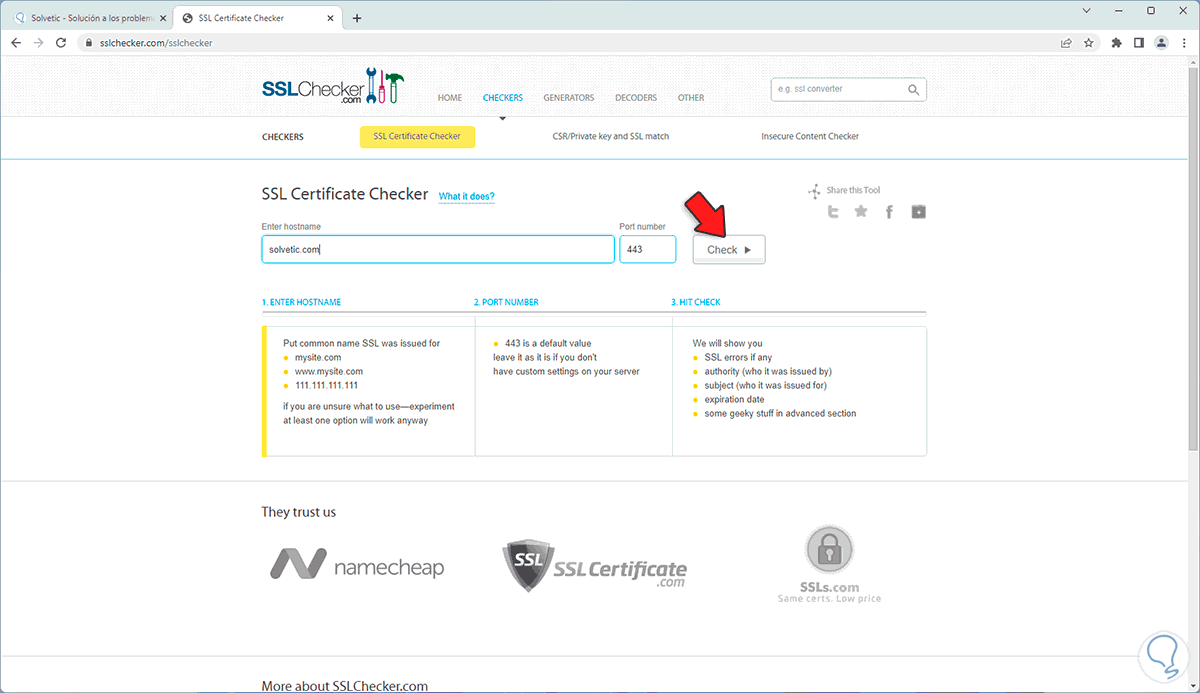Viewport: 1200px width, 693px height.
Task: Open Insecure Content Checker
Action: click(810, 136)
